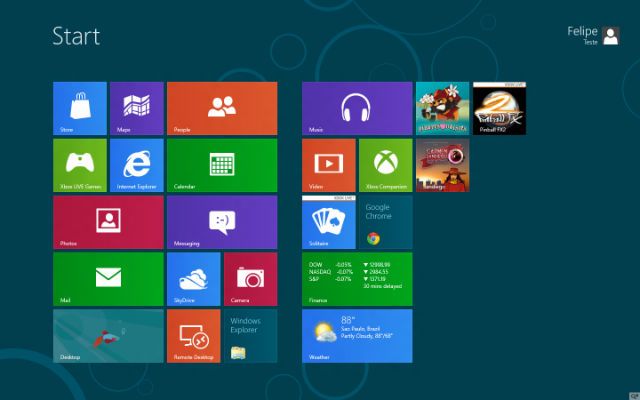This screenshot has height=400, width=640.
Task: Open the Carmen Sandiego game tile
Action: (x=442, y=165)
